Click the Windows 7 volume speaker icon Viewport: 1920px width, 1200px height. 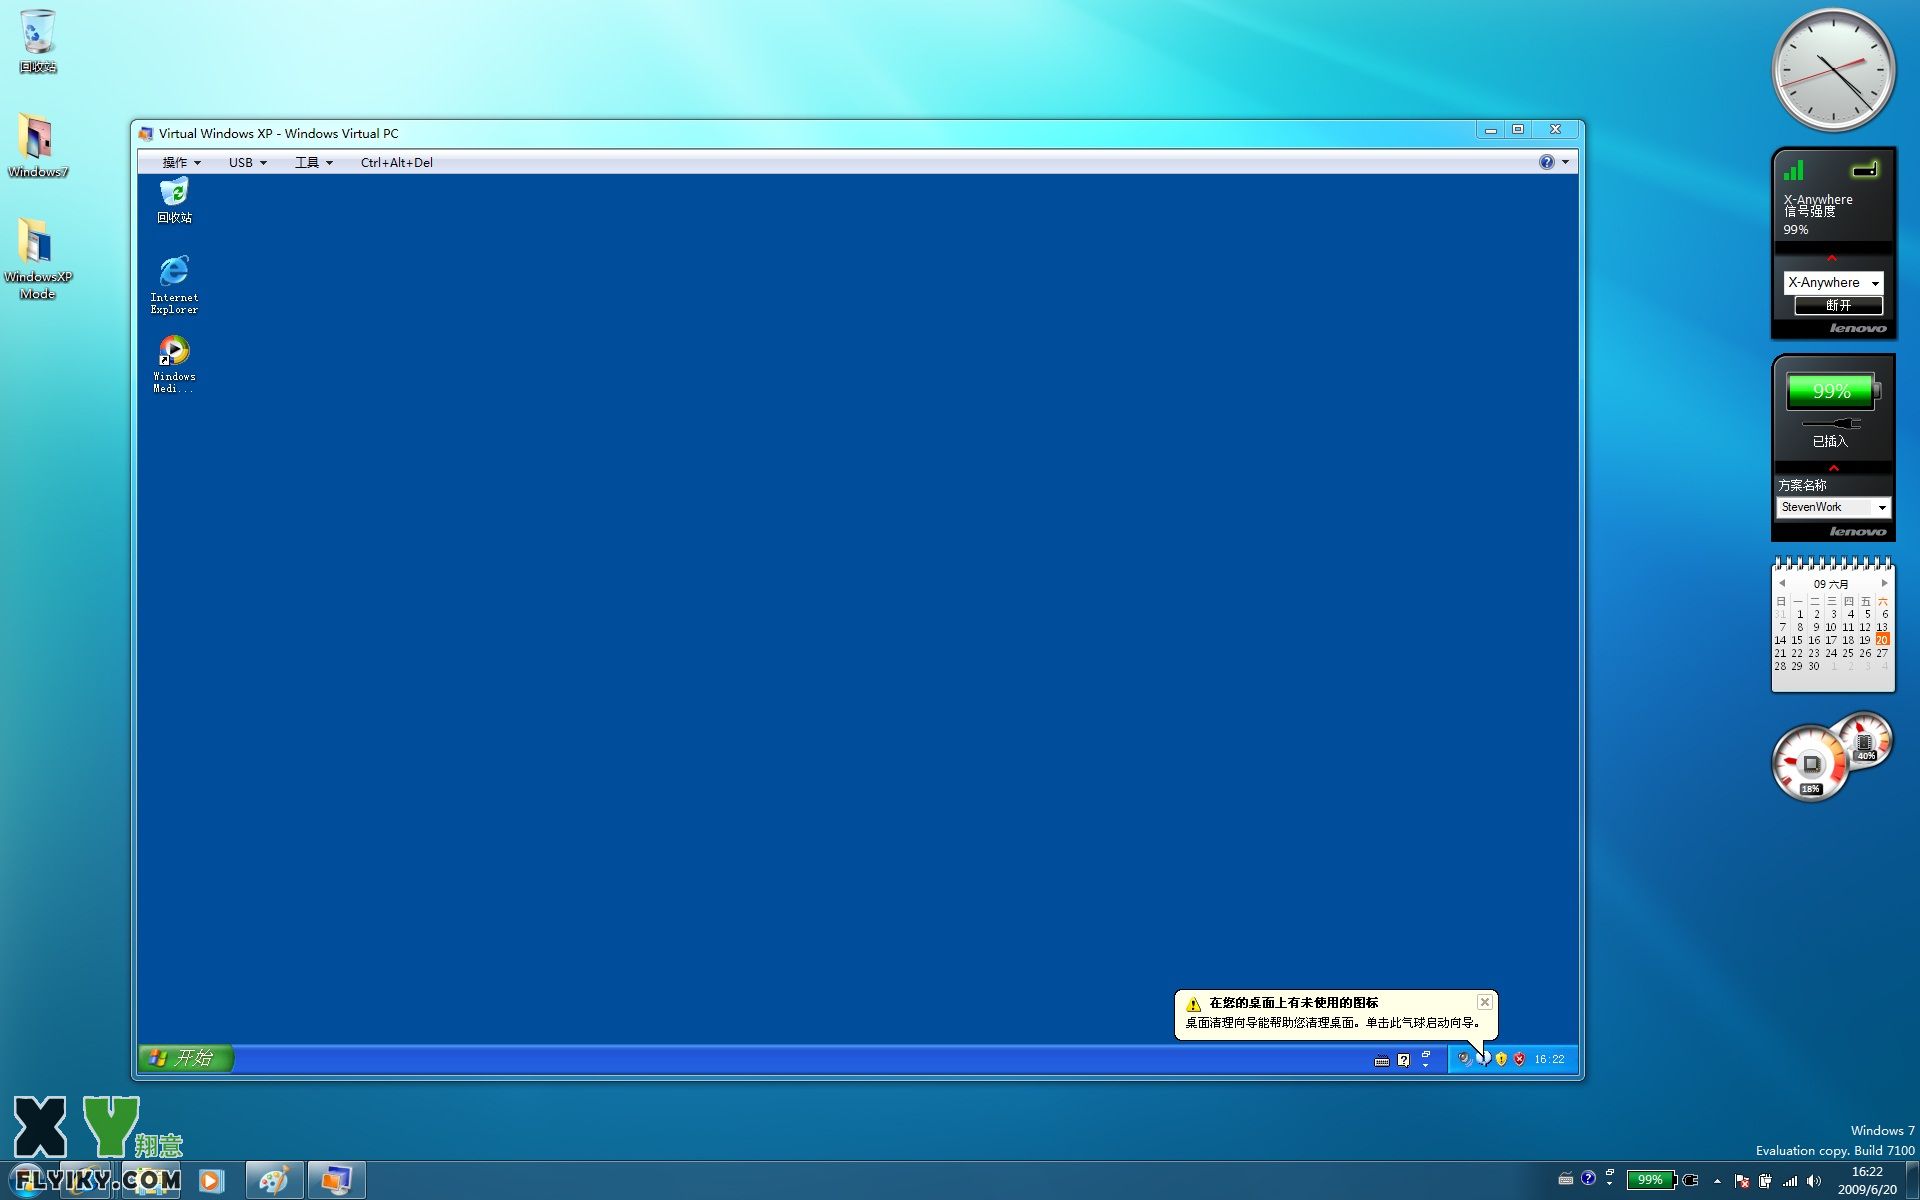(1814, 1181)
